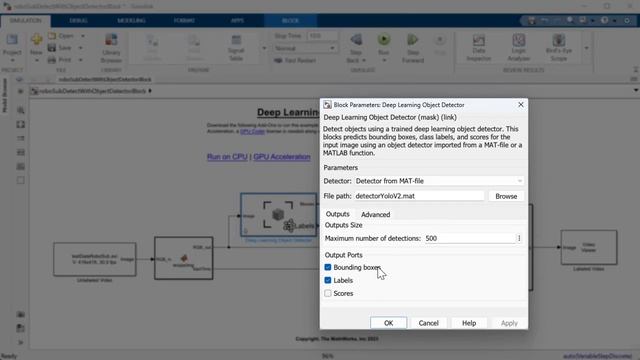Edit the Stop Time field

tap(322, 36)
